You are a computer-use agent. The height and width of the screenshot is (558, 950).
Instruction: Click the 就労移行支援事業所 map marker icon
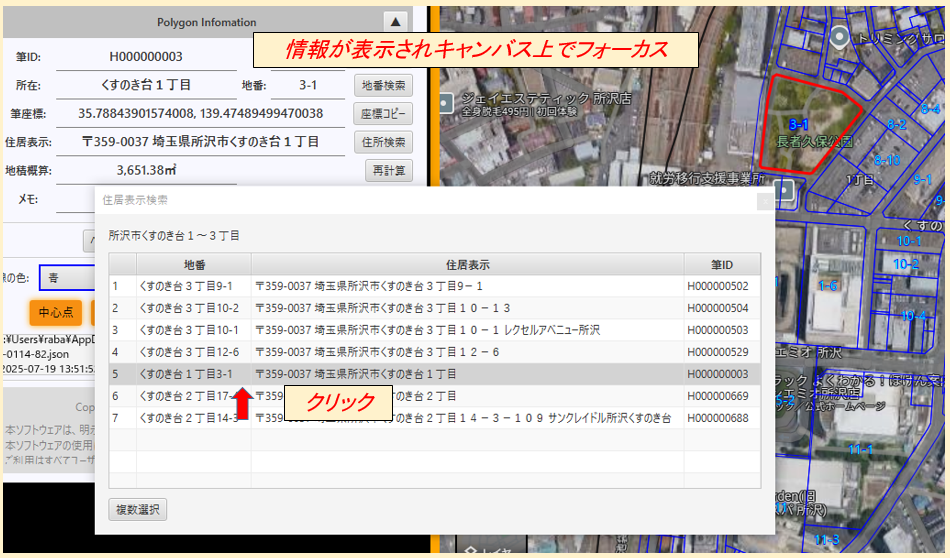click(x=785, y=191)
